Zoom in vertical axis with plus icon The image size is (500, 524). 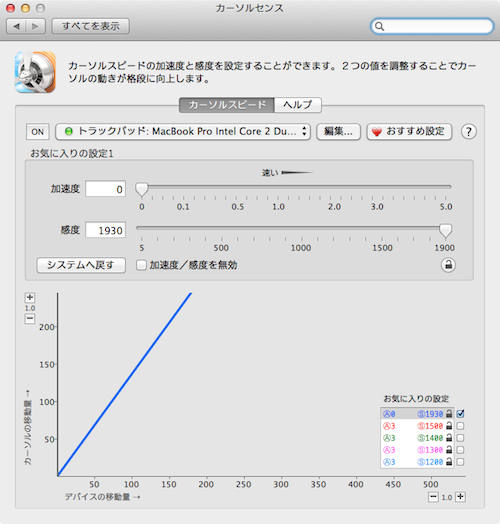[30, 297]
